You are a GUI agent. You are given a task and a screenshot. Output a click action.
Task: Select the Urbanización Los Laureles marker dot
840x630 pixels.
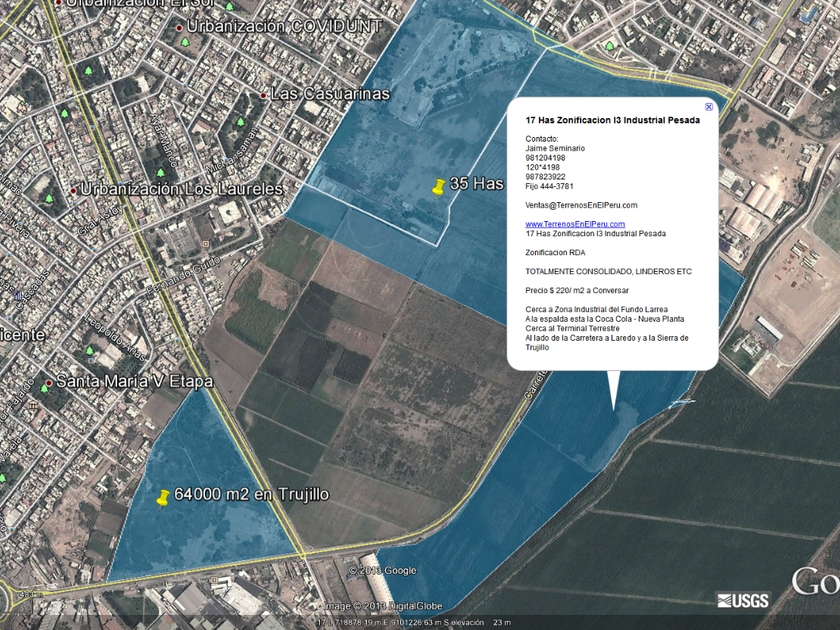(73, 191)
